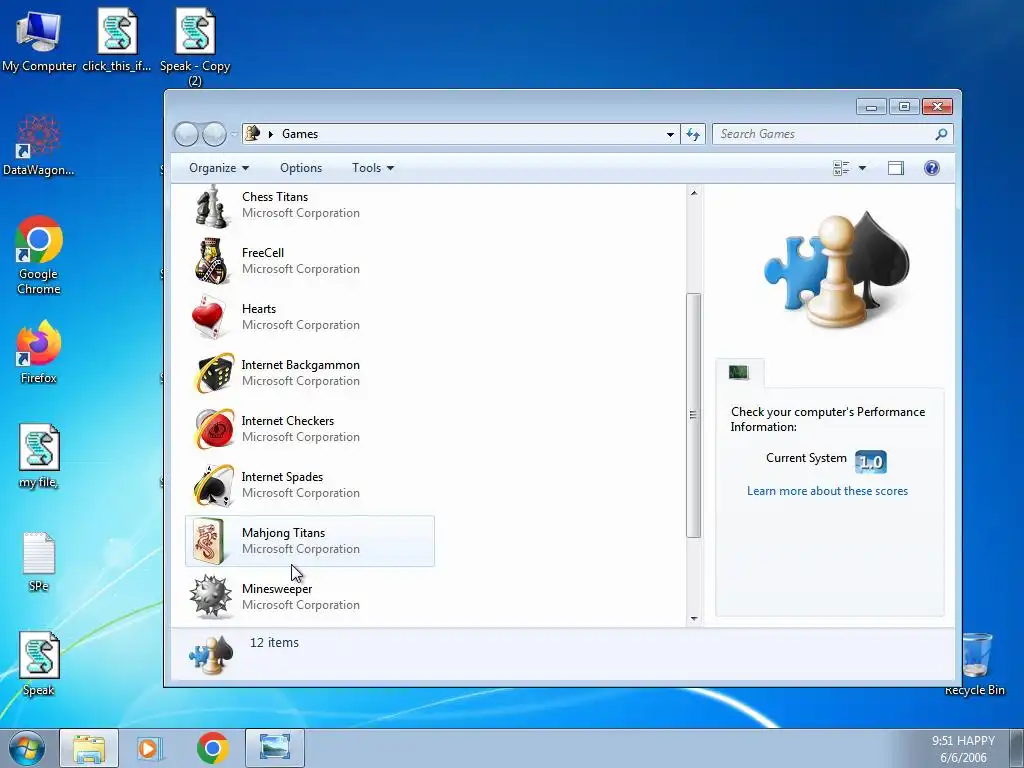Click the refresh button beside the address bar

(x=693, y=135)
